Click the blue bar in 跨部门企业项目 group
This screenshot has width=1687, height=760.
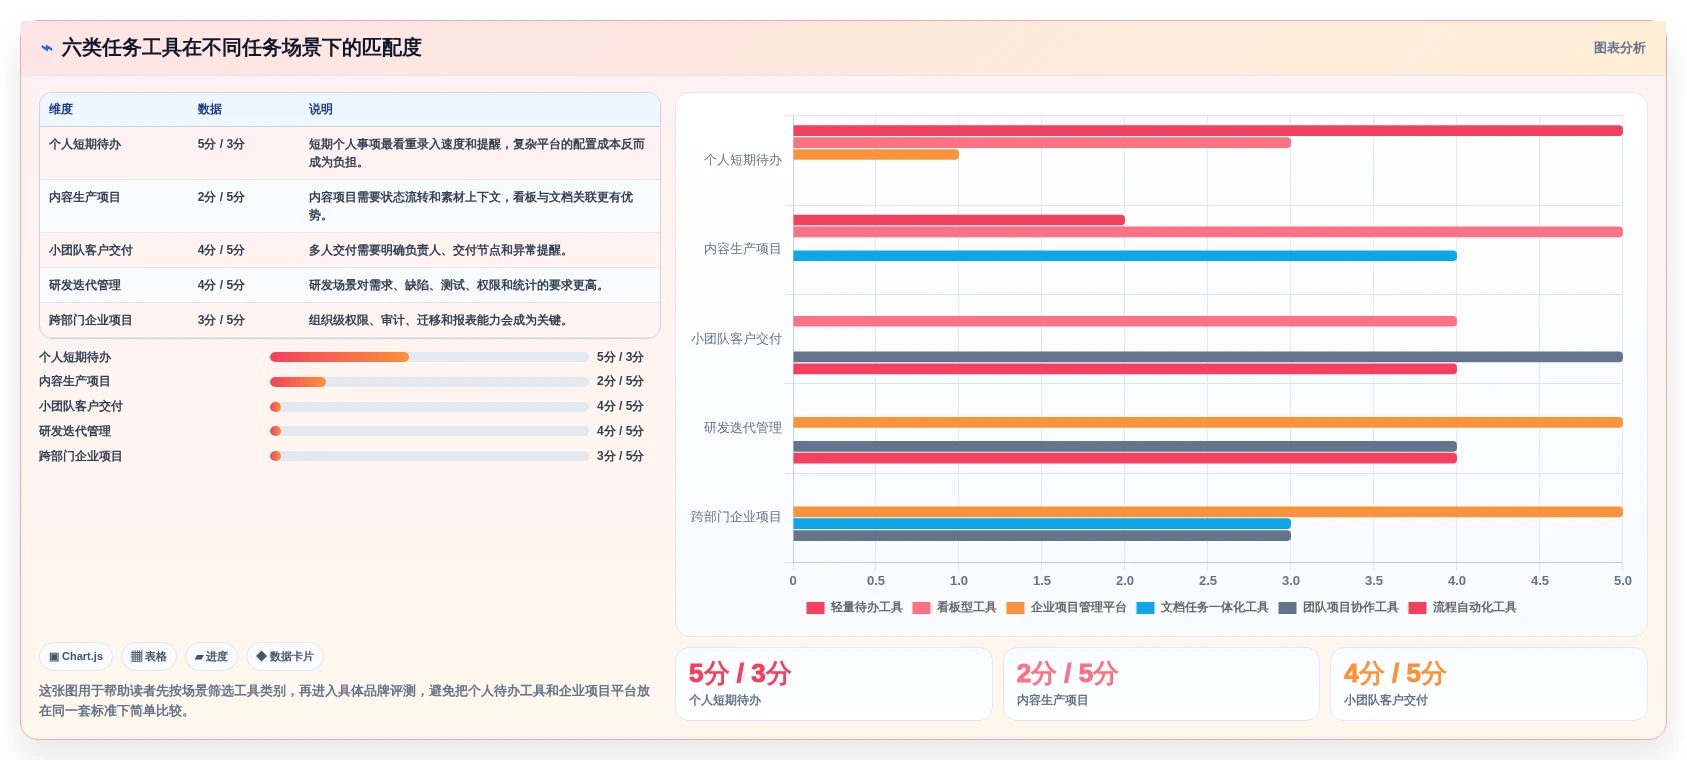[x=1042, y=524]
